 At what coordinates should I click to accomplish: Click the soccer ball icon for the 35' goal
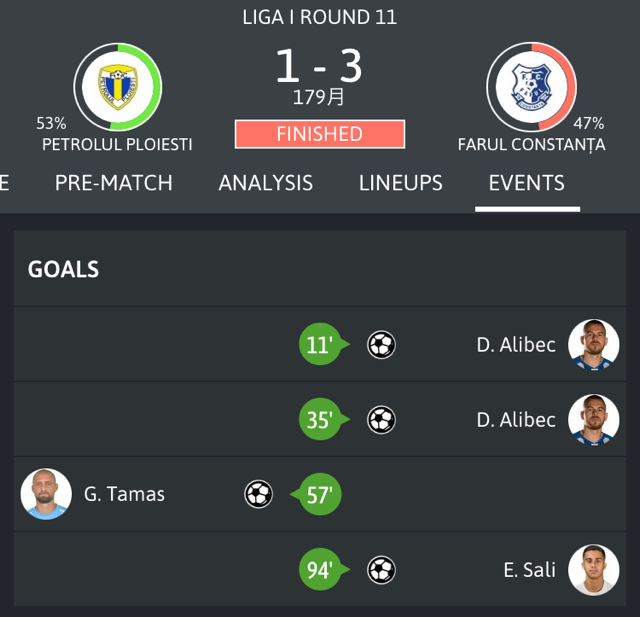point(381,419)
